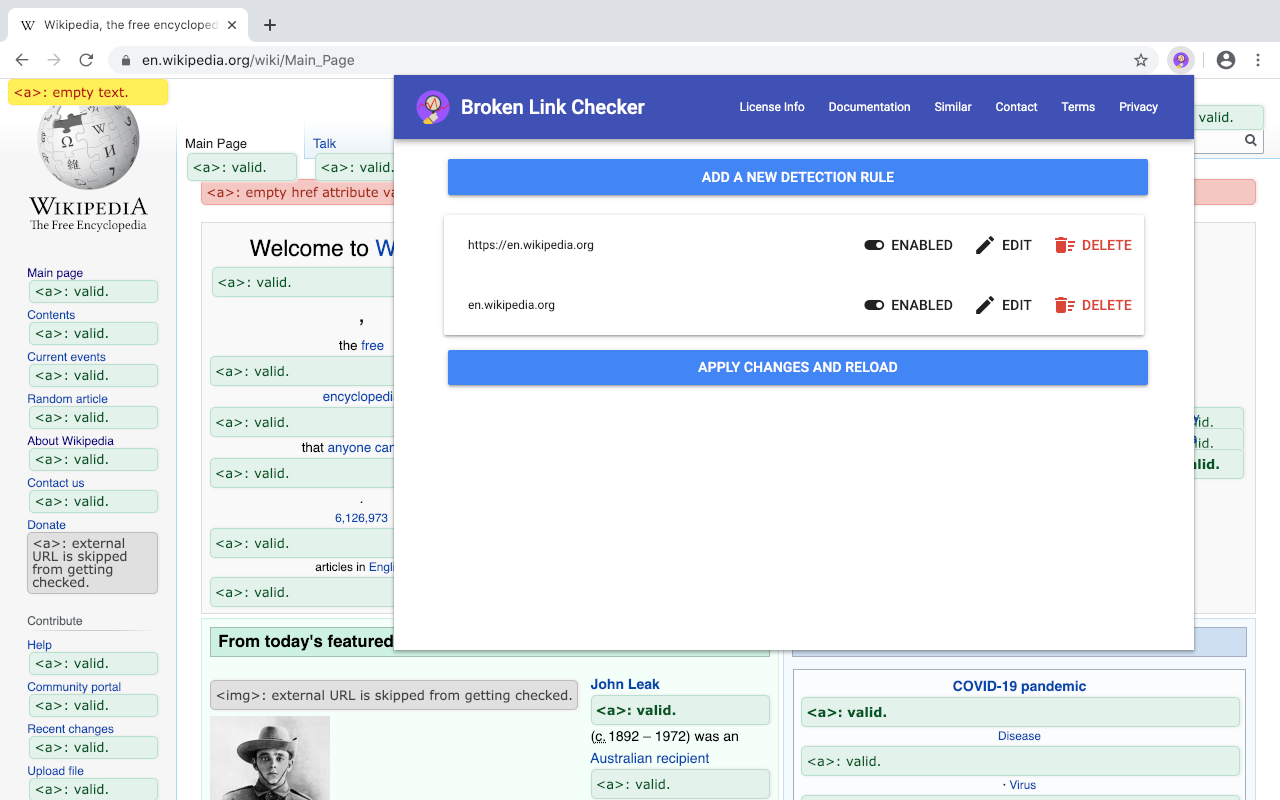Open License Info in the popup header
This screenshot has height=800, width=1280.
pyautogui.click(x=772, y=107)
